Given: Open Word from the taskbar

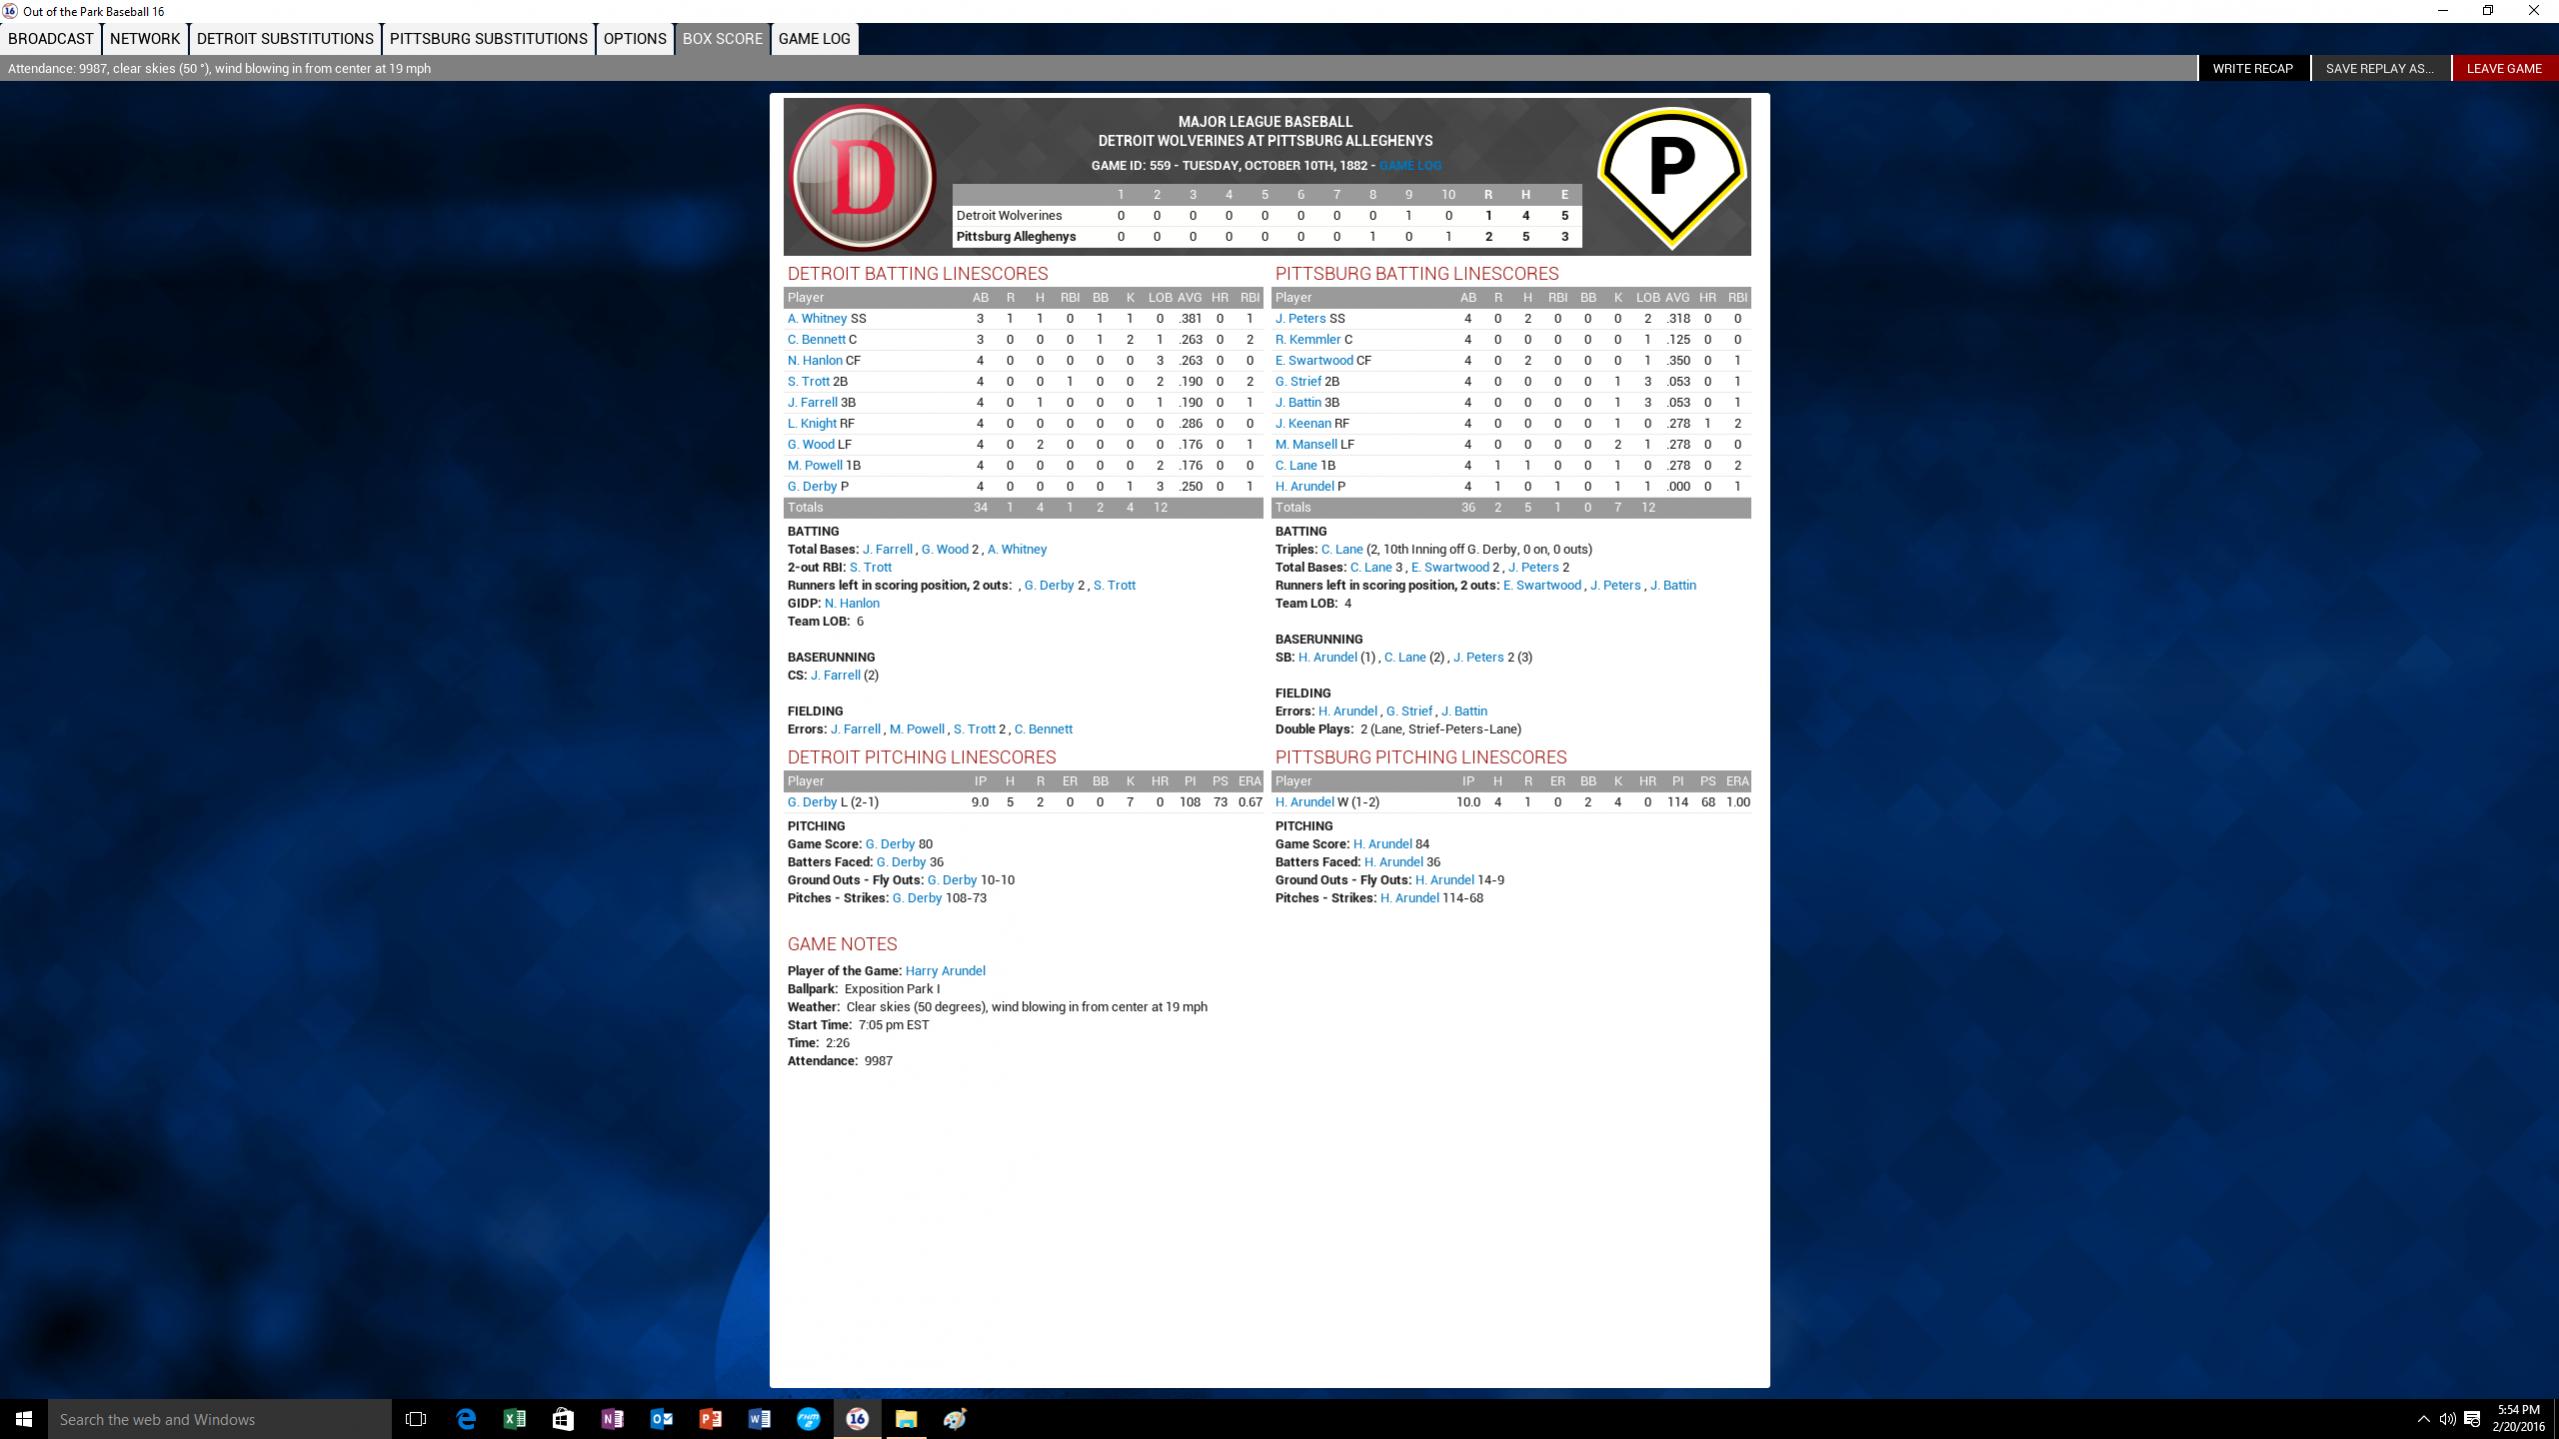Looking at the screenshot, I should click(759, 1418).
